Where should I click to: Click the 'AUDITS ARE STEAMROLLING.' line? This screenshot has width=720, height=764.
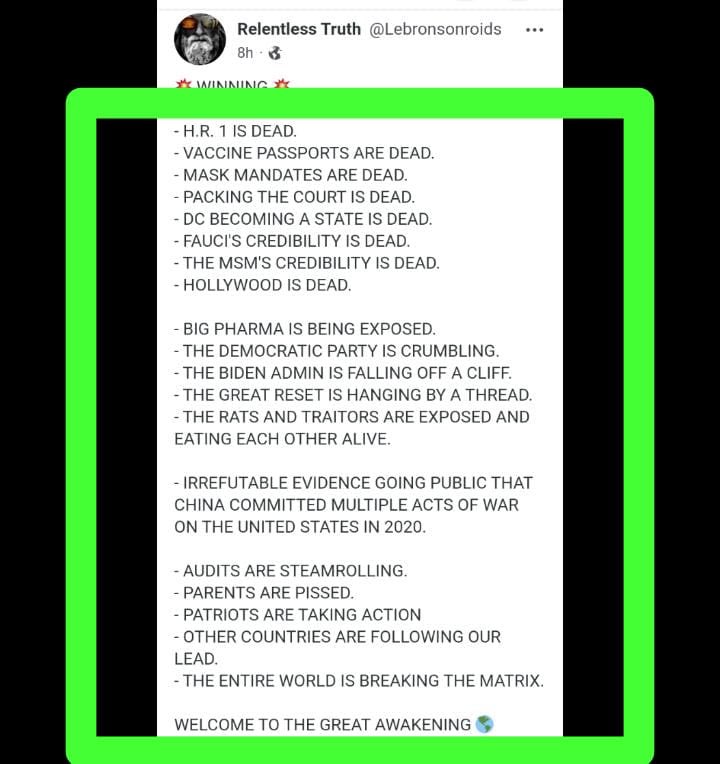tap(291, 571)
